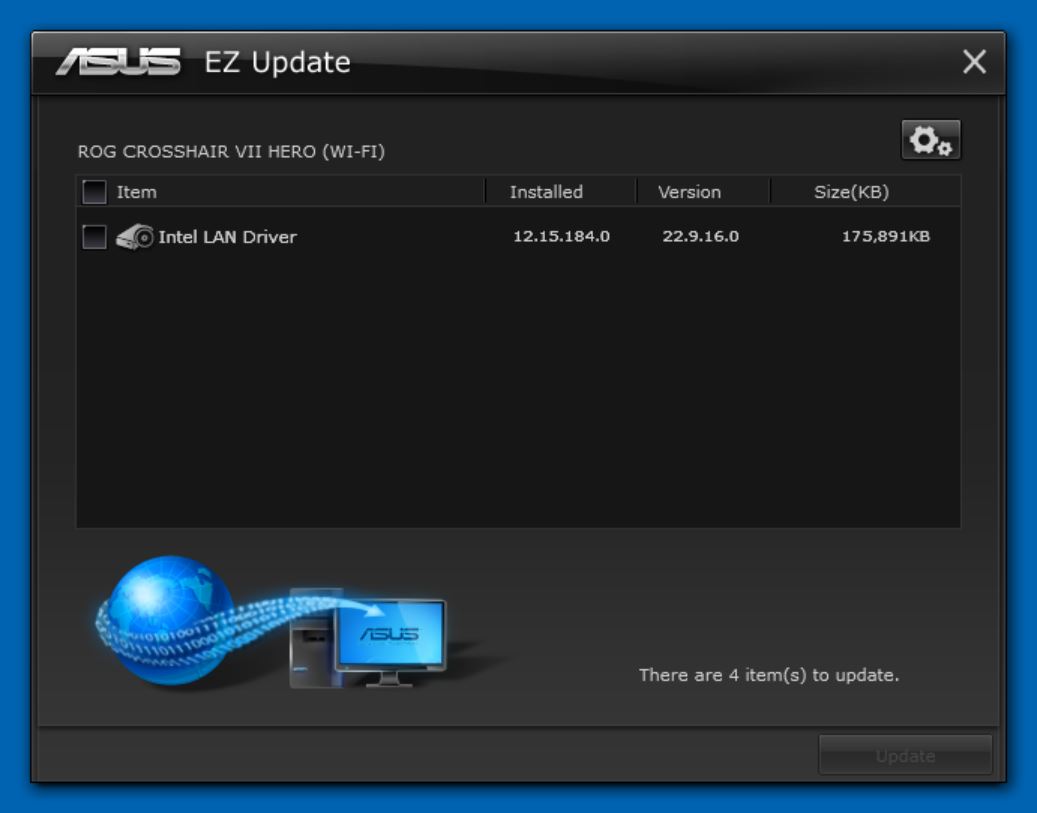Click the Item column header
The image size is (1037, 813).
point(137,192)
